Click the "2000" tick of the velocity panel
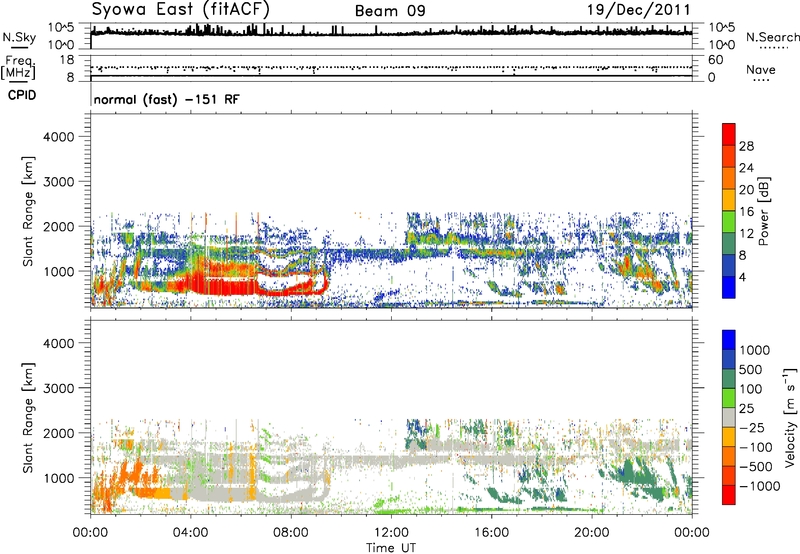Viewport: 800px width, 554px height. click(58, 433)
